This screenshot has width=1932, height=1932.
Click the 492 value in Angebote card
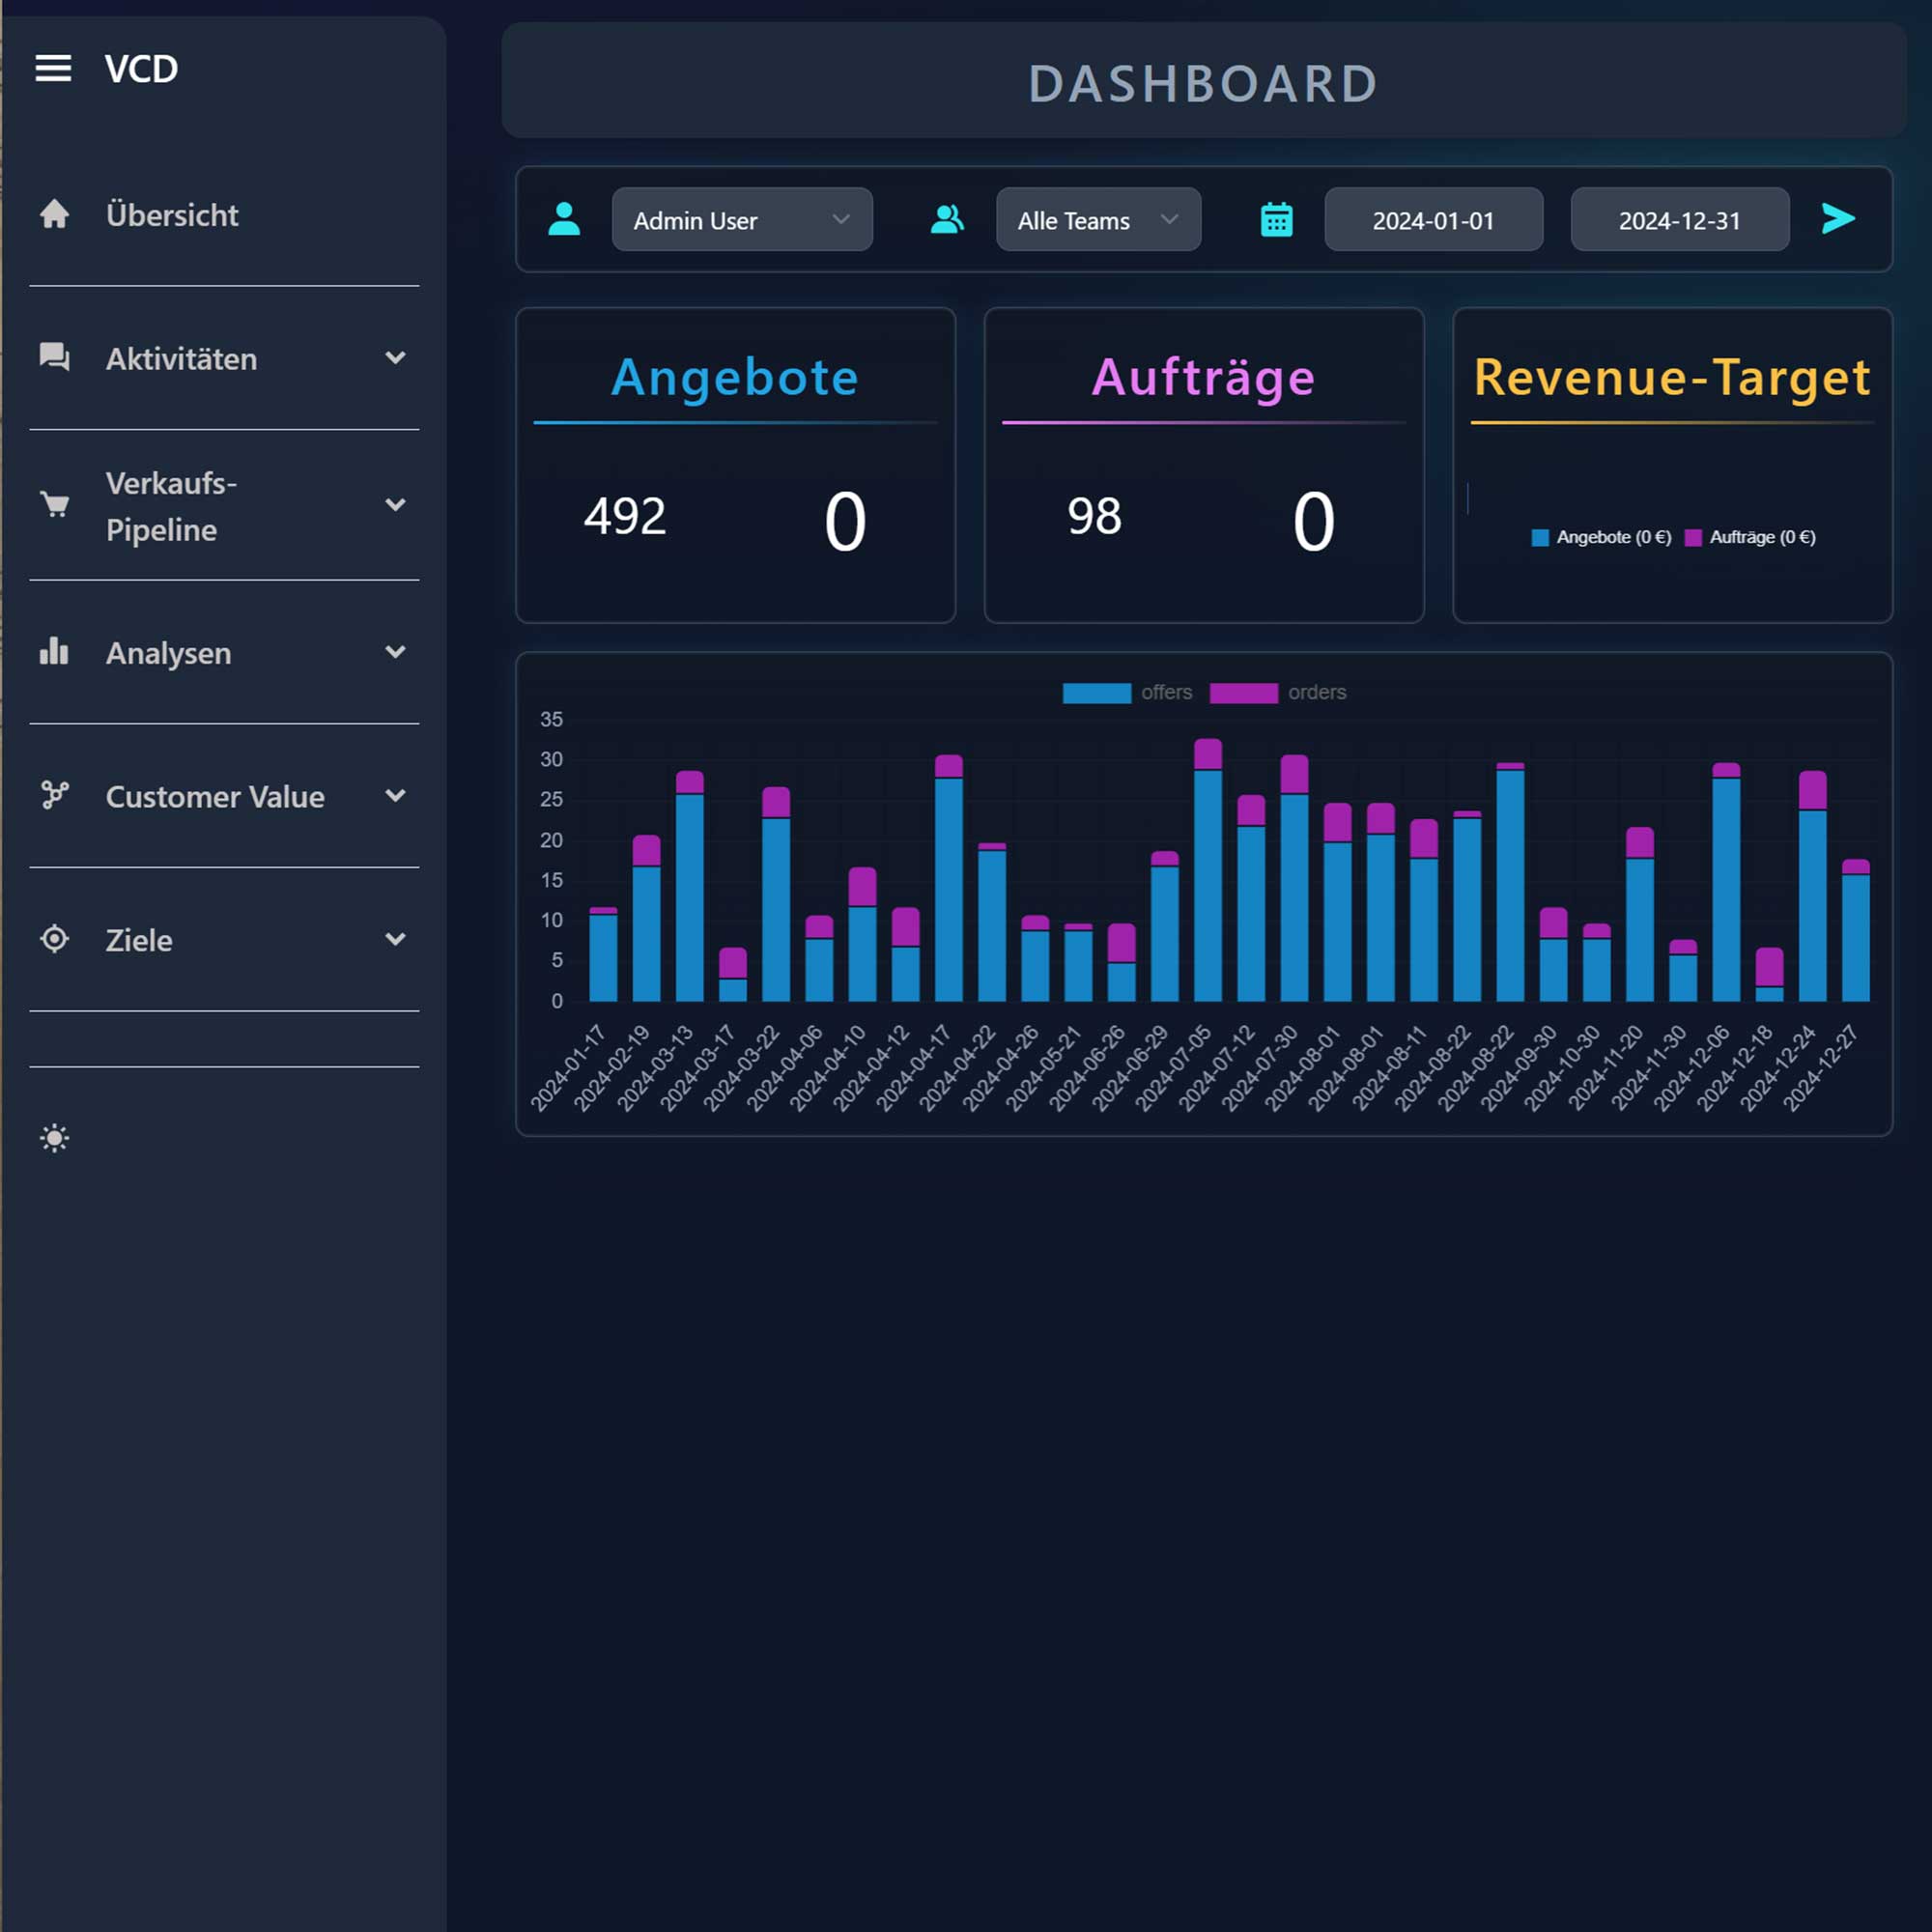(x=625, y=516)
